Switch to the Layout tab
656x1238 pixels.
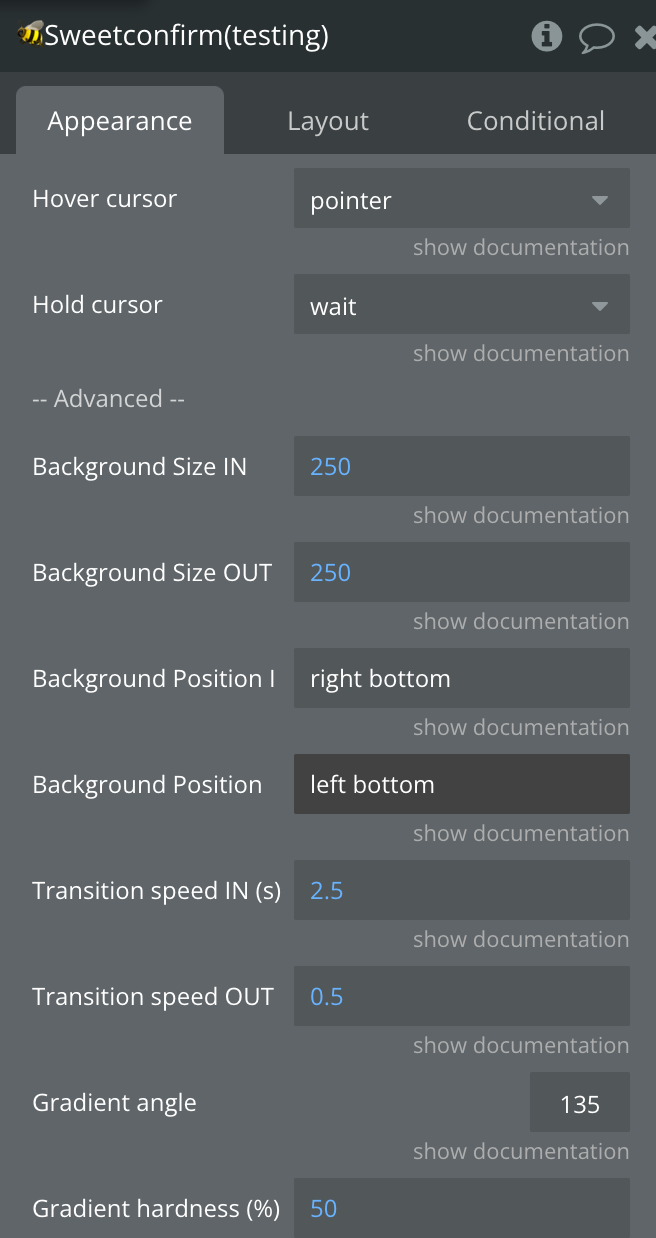[328, 121]
